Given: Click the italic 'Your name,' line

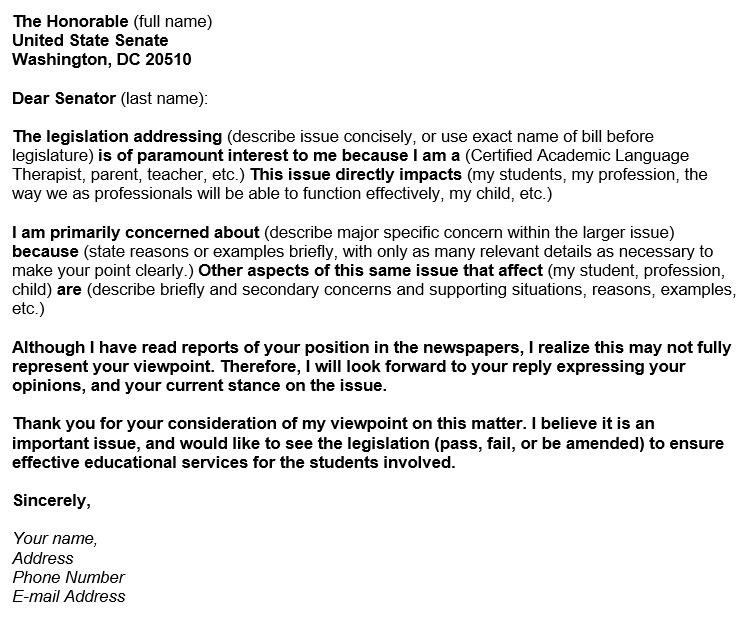Looking at the screenshot, I should (55, 539).
